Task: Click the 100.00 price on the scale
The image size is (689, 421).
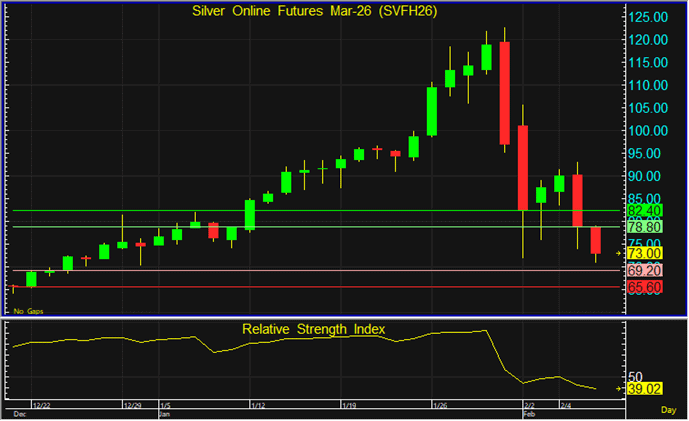Action: tap(647, 131)
